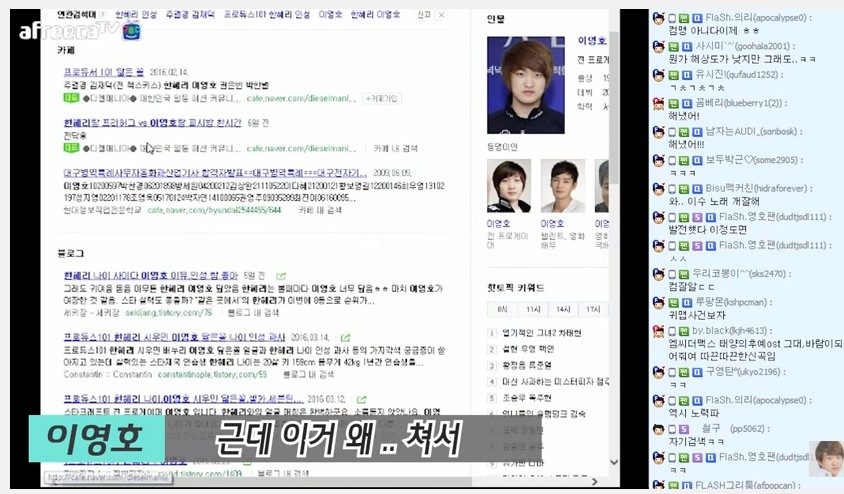Click the Q badge beside Bisu맥커친 (hidraforever)
Viewport: 844px width, 494px height.
(697, 189)
